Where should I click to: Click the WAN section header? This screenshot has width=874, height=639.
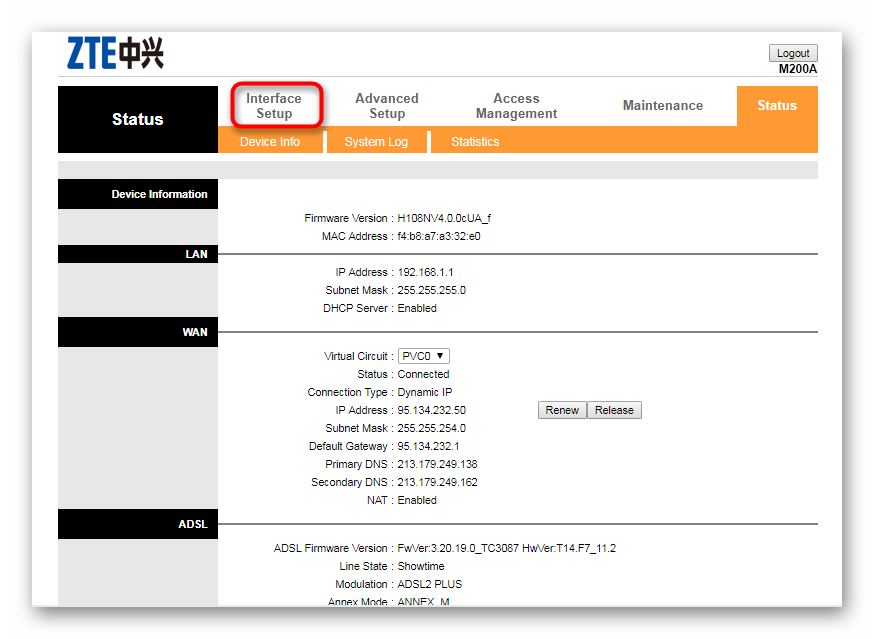tap(138, 332)
